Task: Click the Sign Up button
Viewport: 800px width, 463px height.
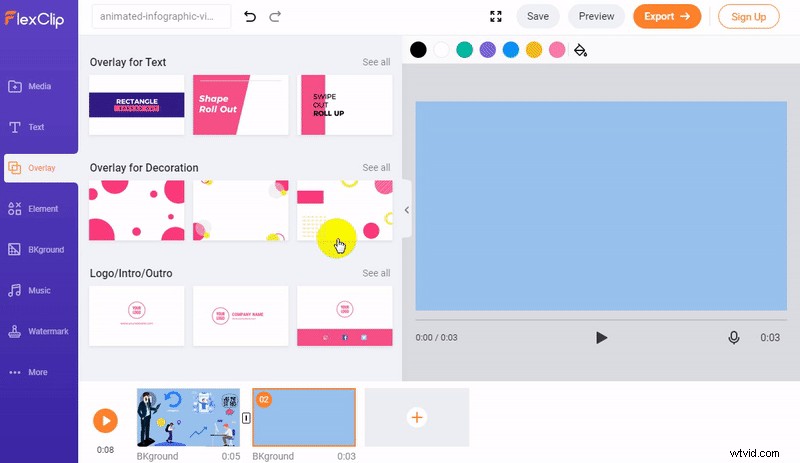Action: pos(749,16)
